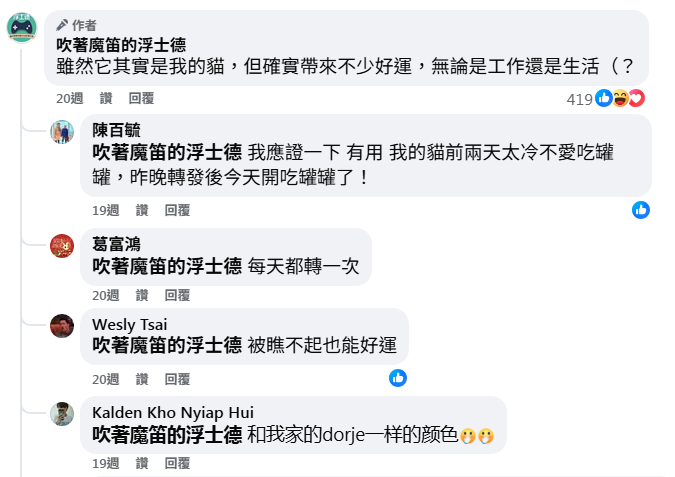Open Wesly Tsai's name link
The height and width of the screenshot is (477, 675).
(x=130, y=325)
